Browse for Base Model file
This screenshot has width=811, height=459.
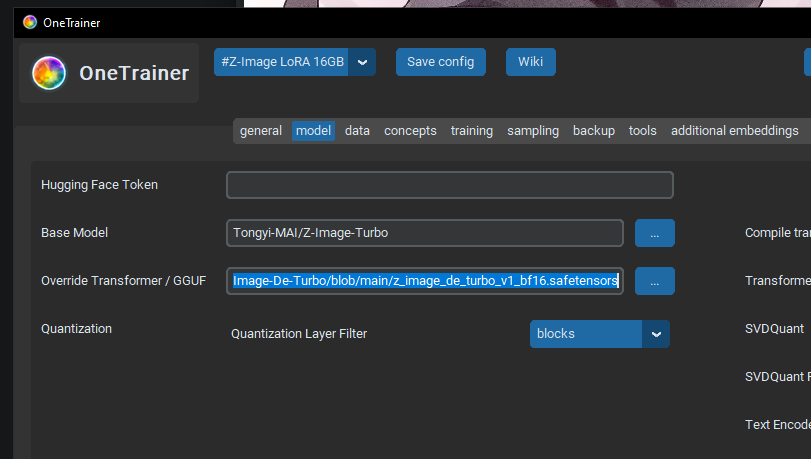coord(655,233)
